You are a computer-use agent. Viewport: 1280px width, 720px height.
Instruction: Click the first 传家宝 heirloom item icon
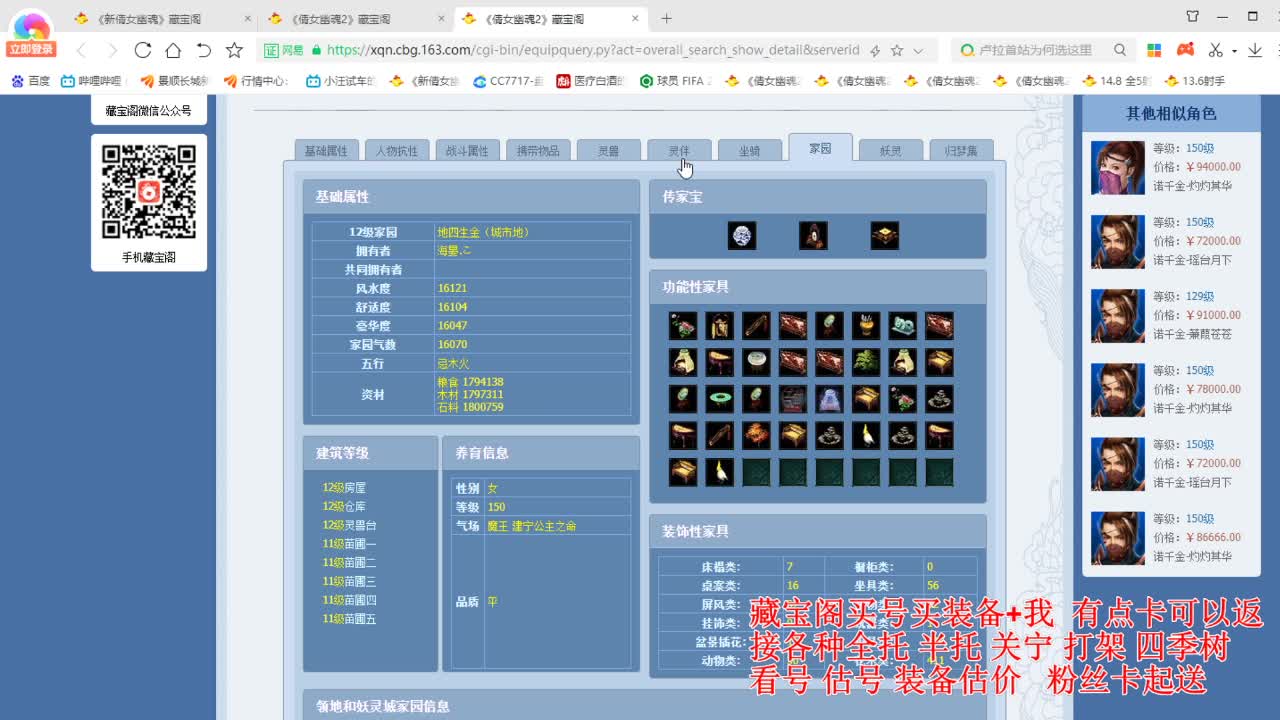(x=743, y=235)
